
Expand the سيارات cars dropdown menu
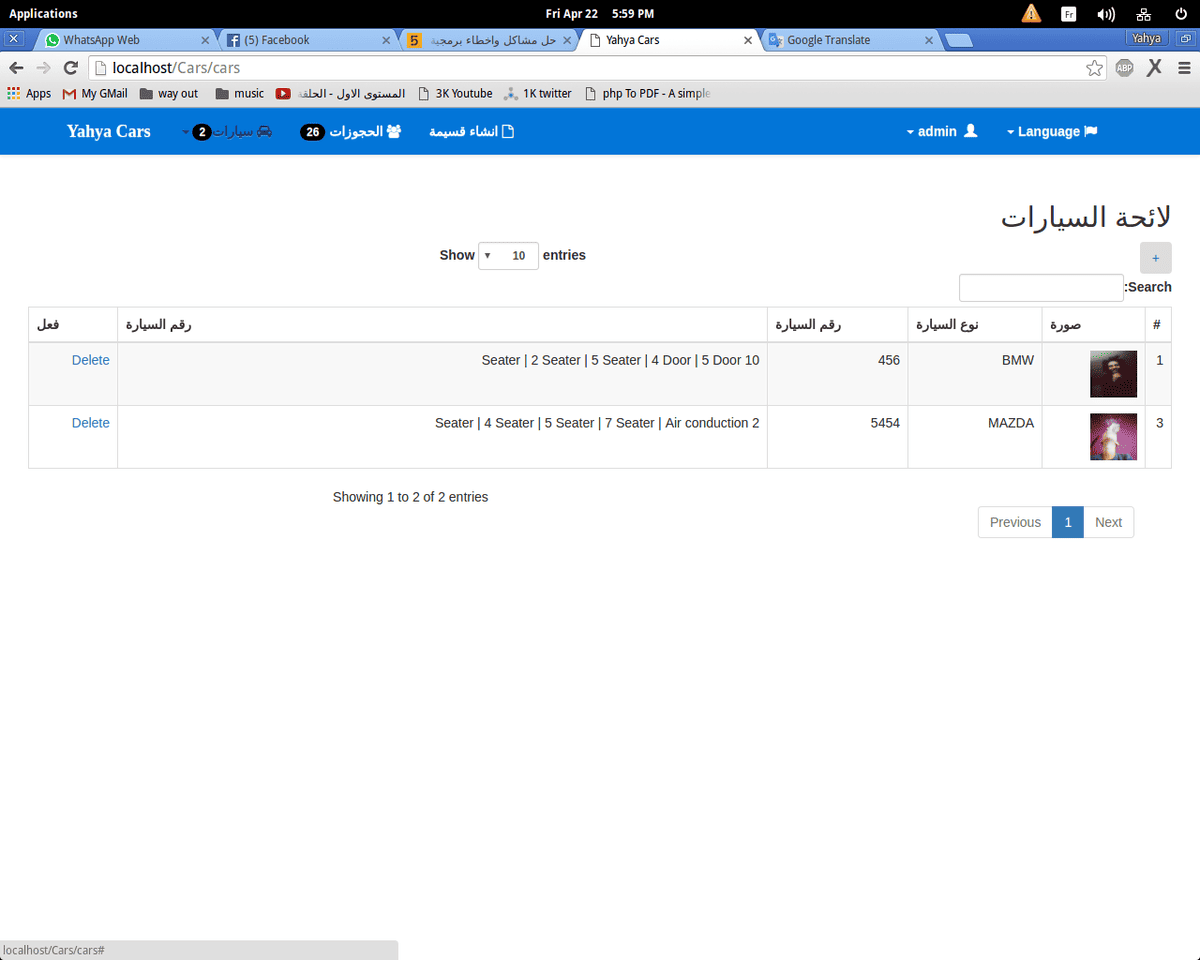[x=227, y=132]
